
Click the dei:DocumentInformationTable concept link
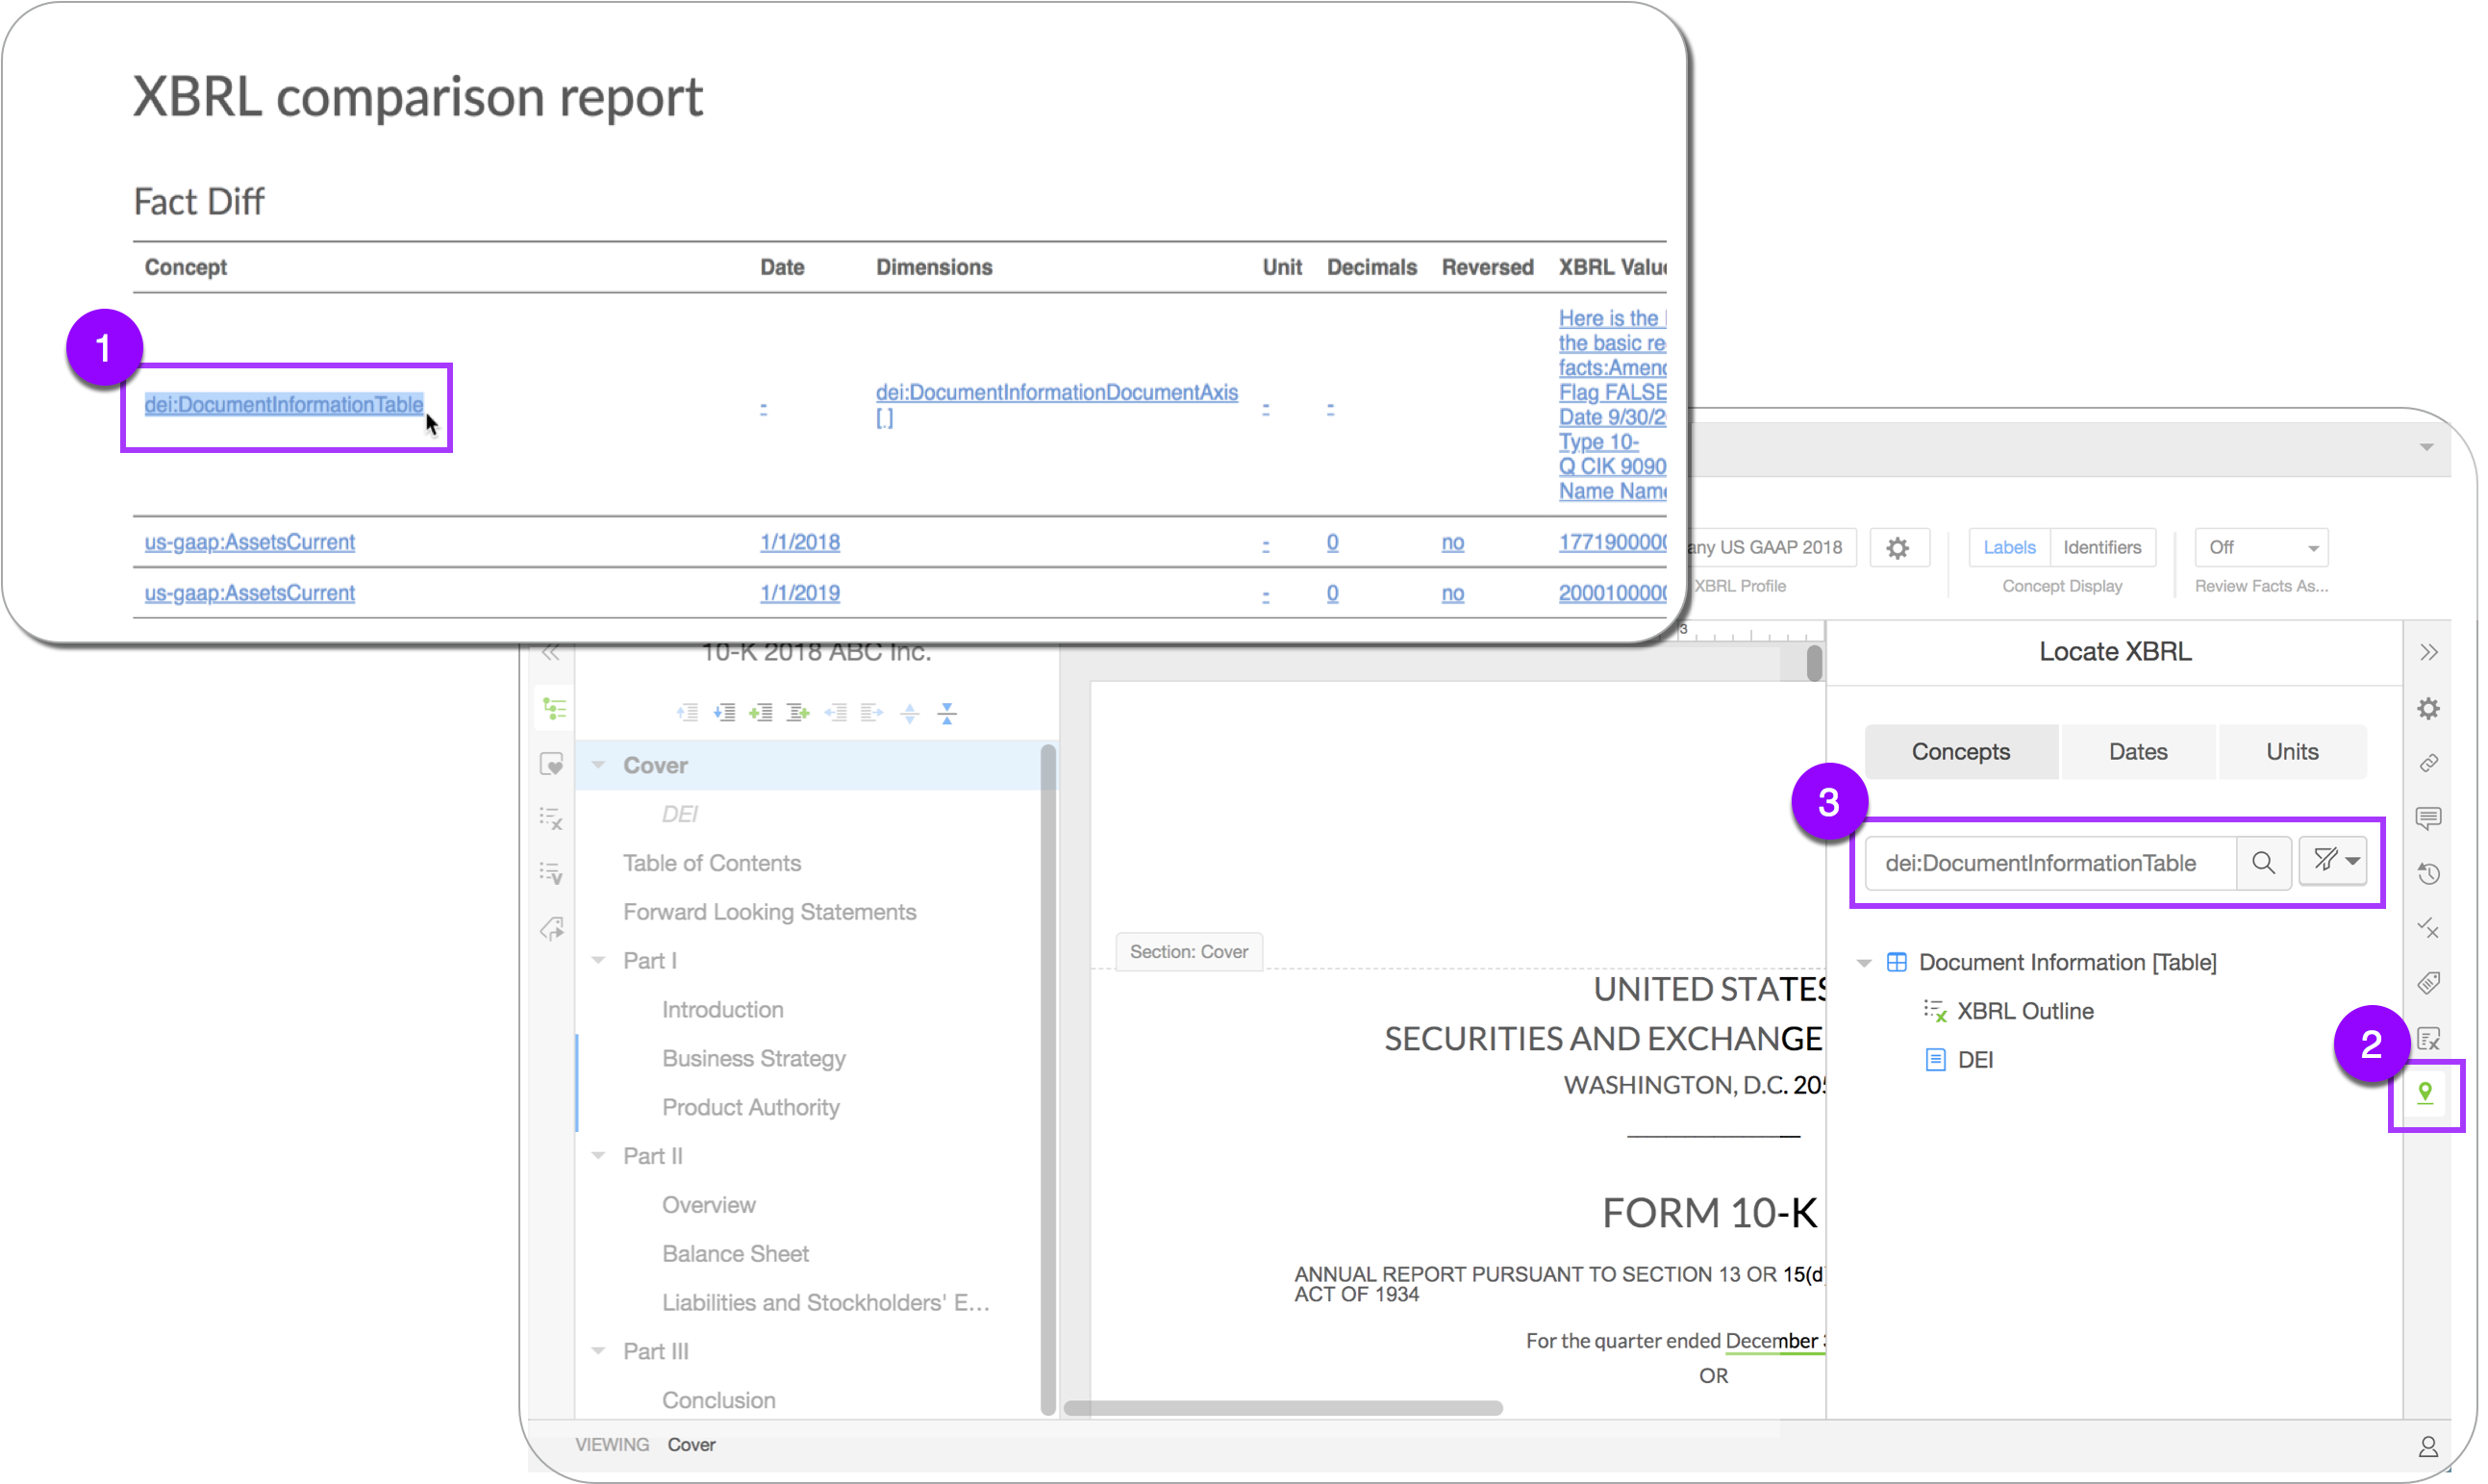click(284, 405)
